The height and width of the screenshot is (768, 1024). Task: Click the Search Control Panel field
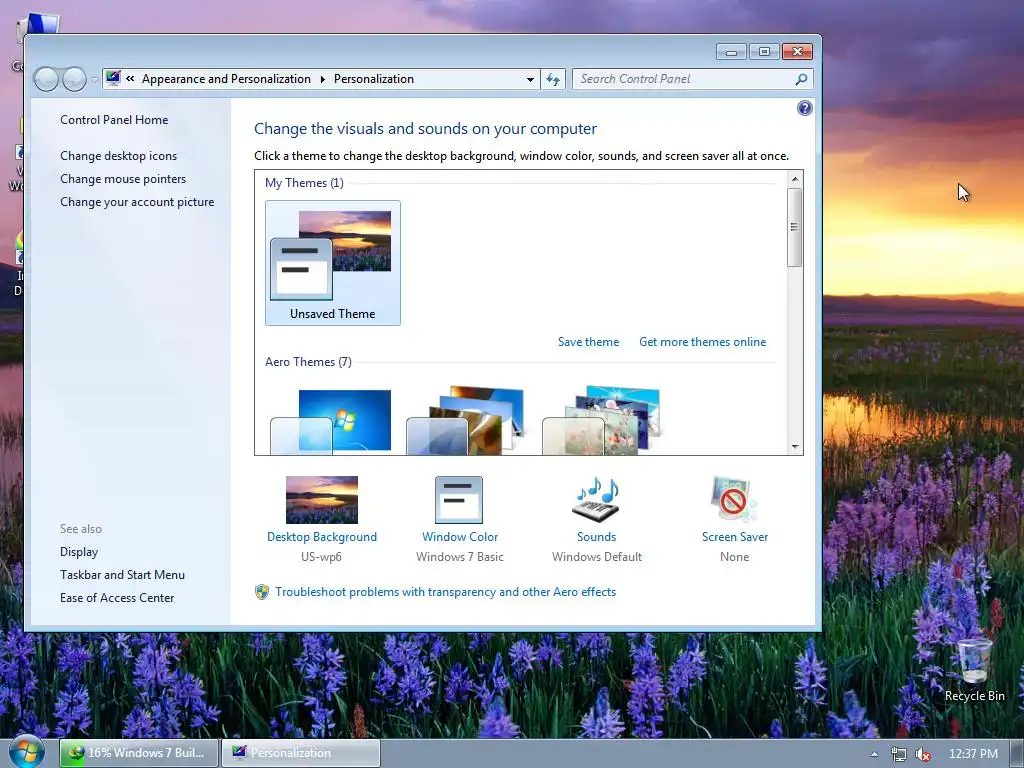pos(682,79)
